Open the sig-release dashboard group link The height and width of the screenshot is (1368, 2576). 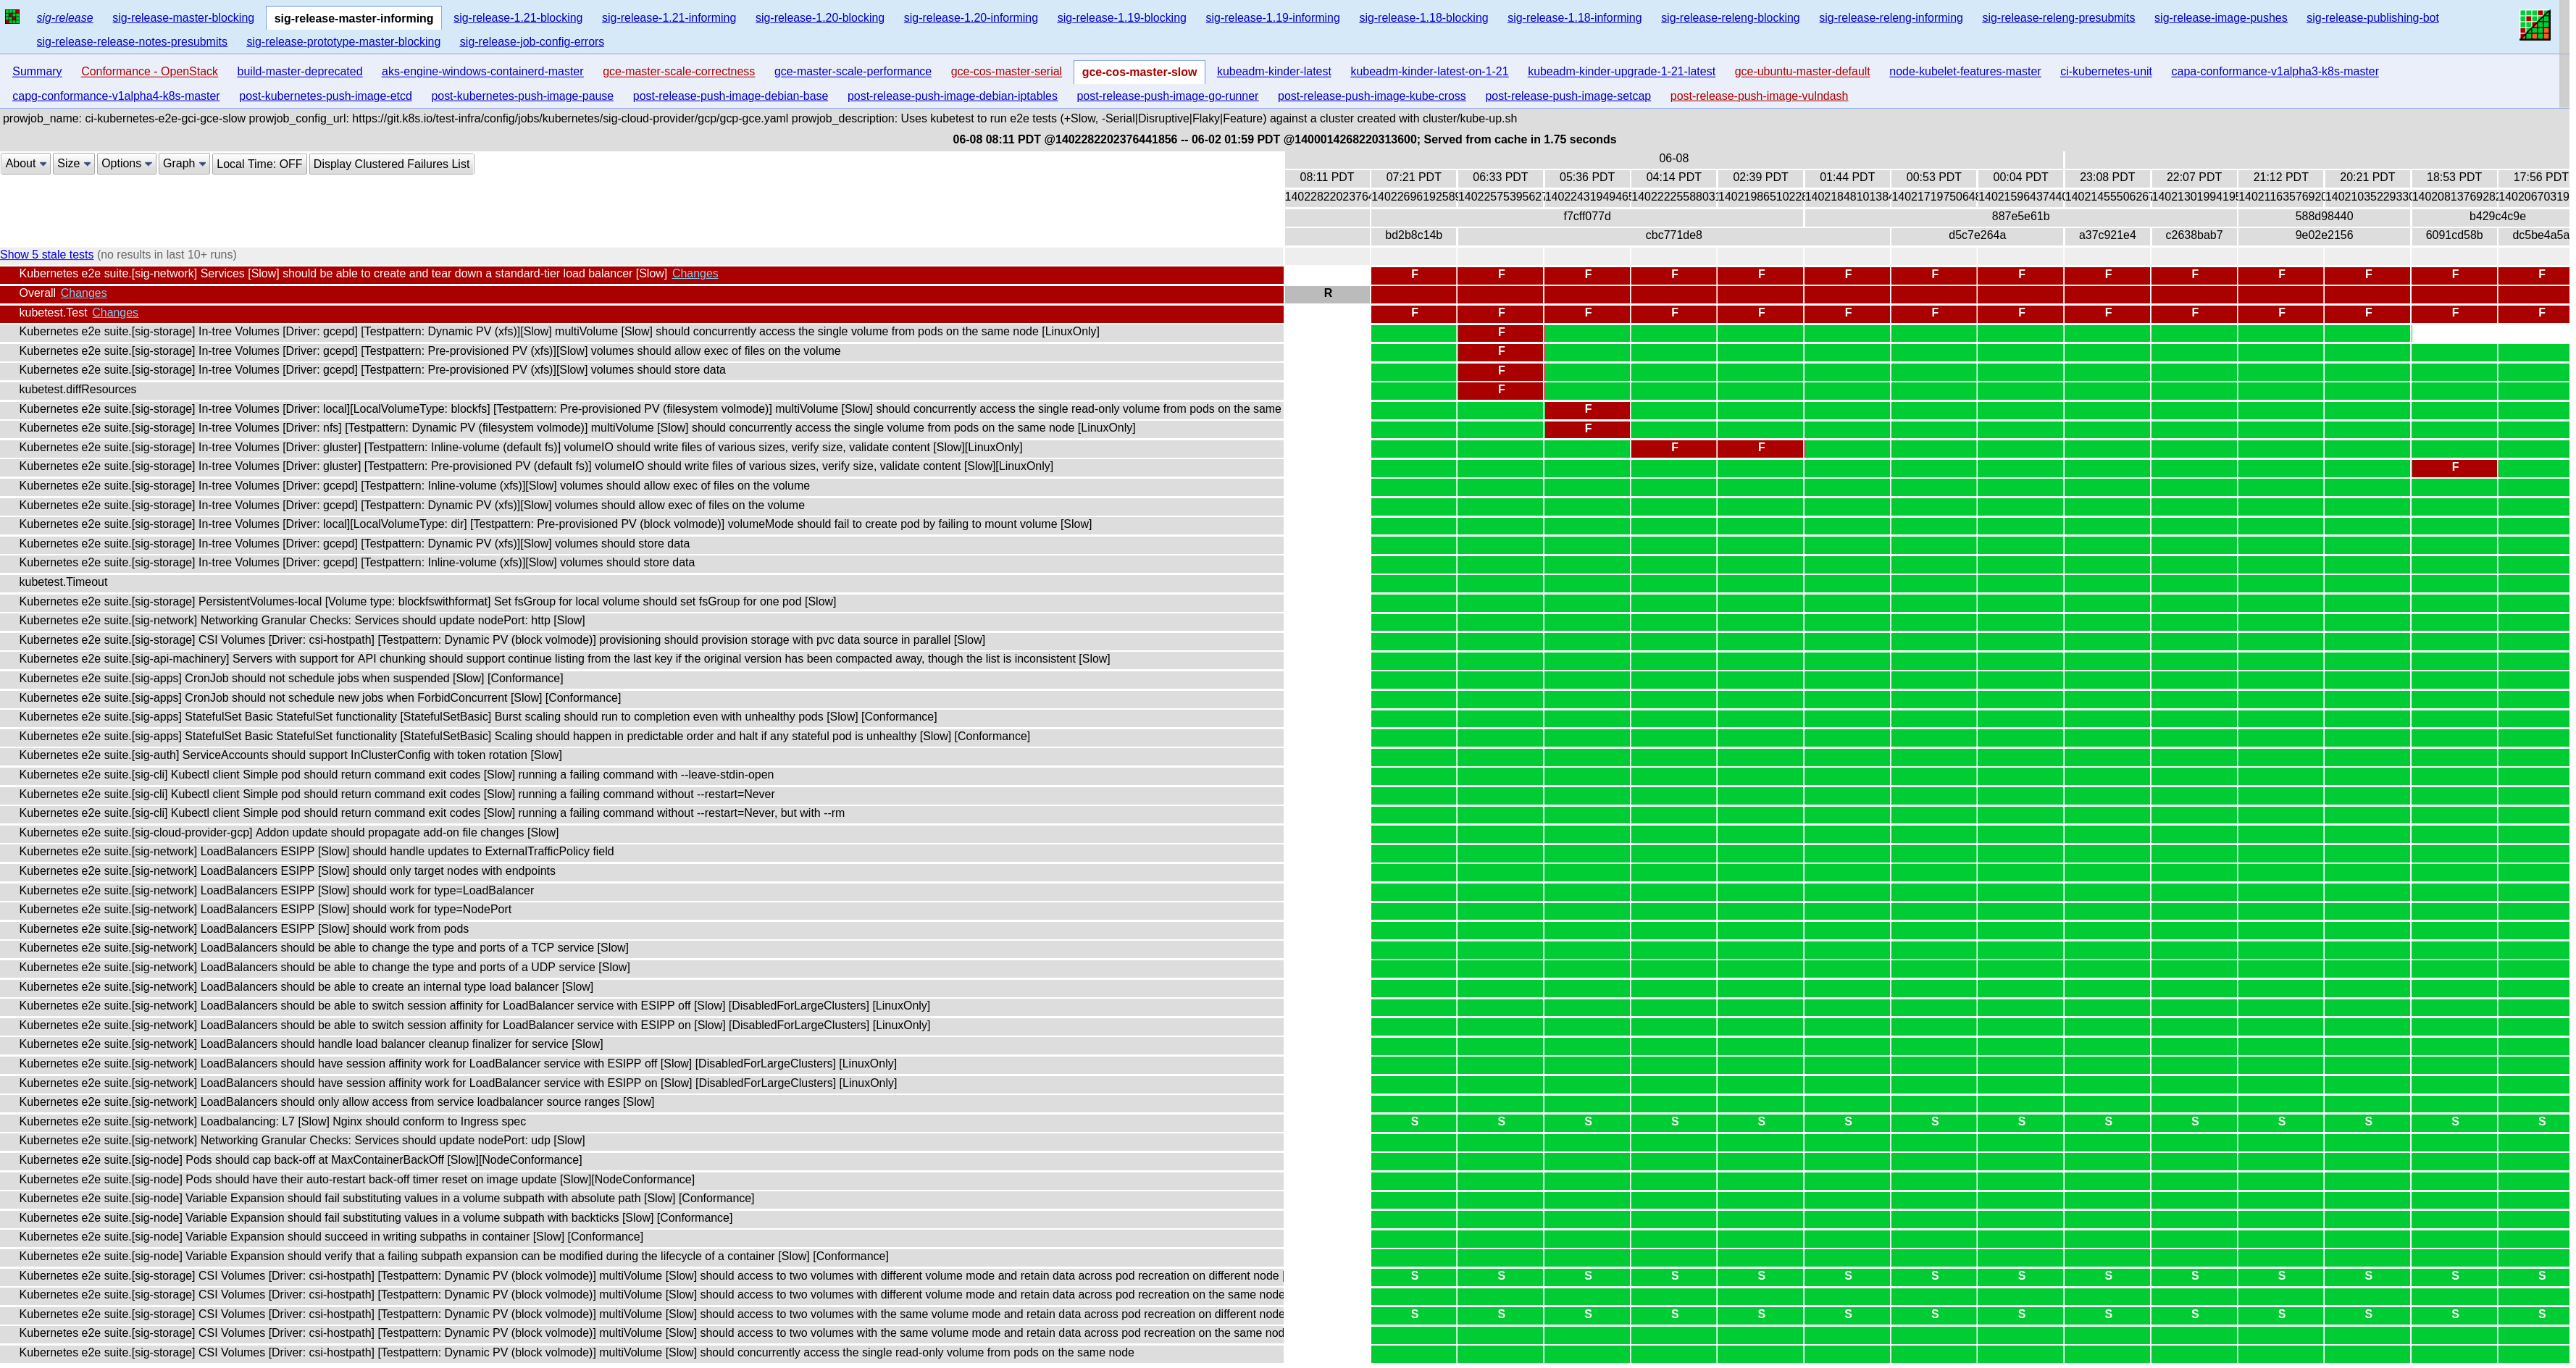pos(65,18)
